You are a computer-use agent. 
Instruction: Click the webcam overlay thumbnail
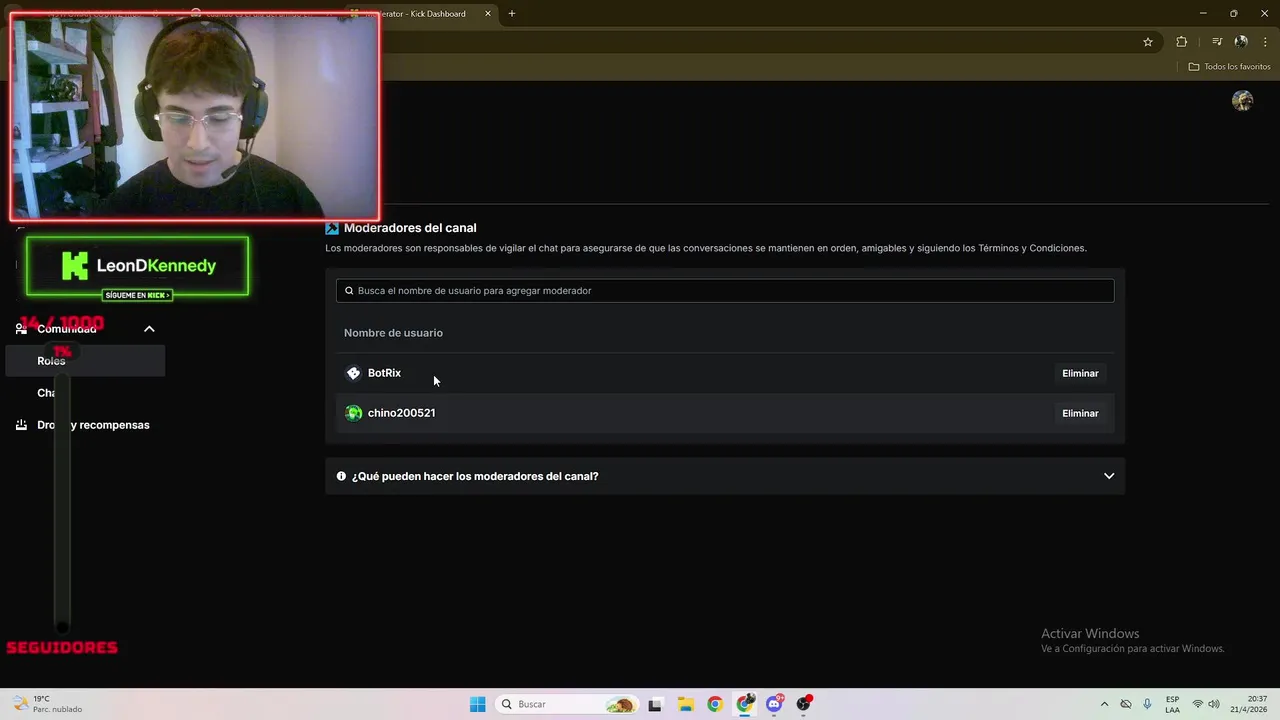195,117
